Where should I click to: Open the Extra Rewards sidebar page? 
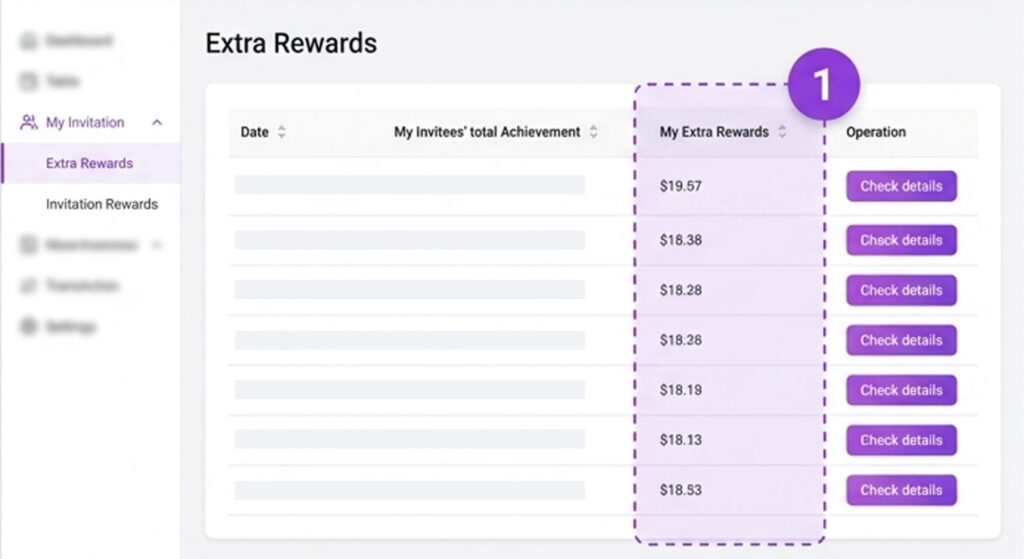tap(89, 164)
